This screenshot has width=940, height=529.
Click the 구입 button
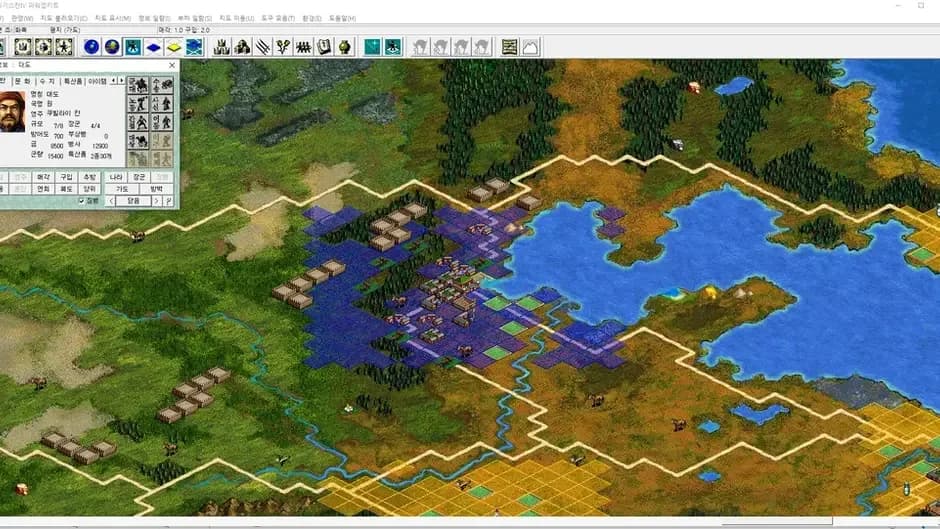click(66, 178)
